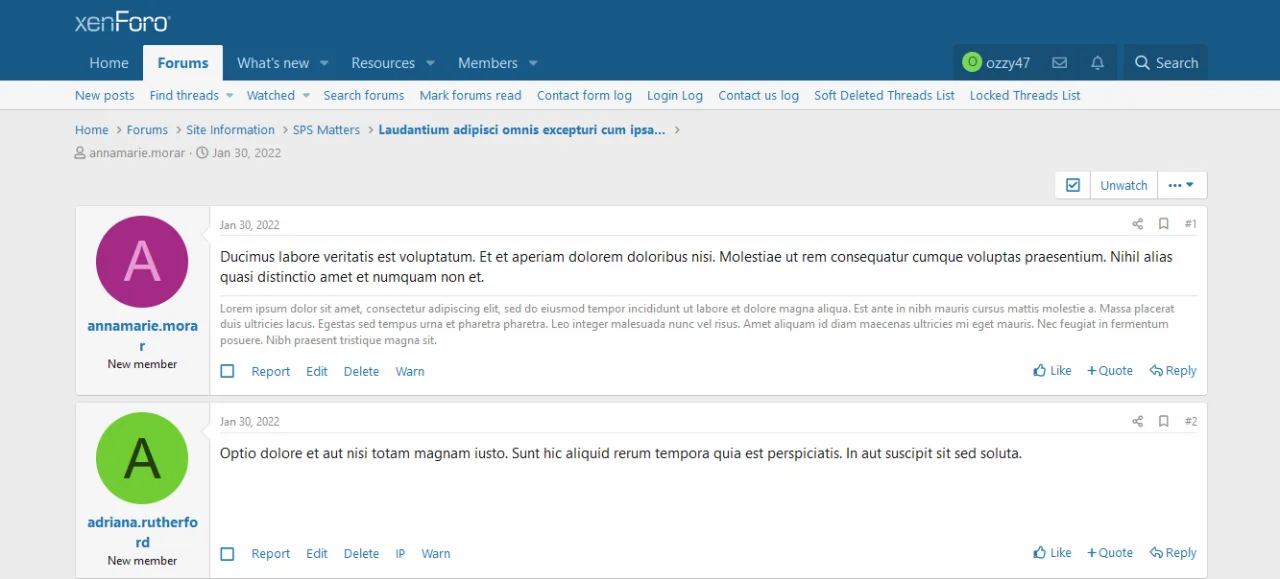Toggle the thread selection checkbox beside Unwatch
The image size is (1280, 579).
[x=1072, y=185]
